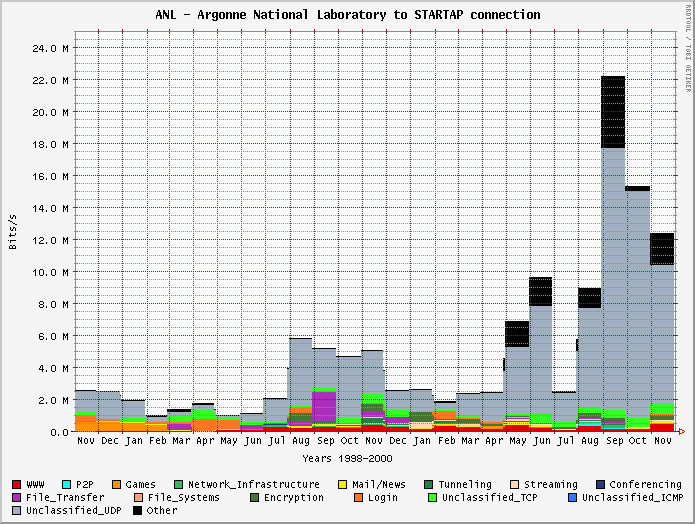Click the gray Unclassified_UDP swatch
The image size is (695, 524).
(16, 511)
